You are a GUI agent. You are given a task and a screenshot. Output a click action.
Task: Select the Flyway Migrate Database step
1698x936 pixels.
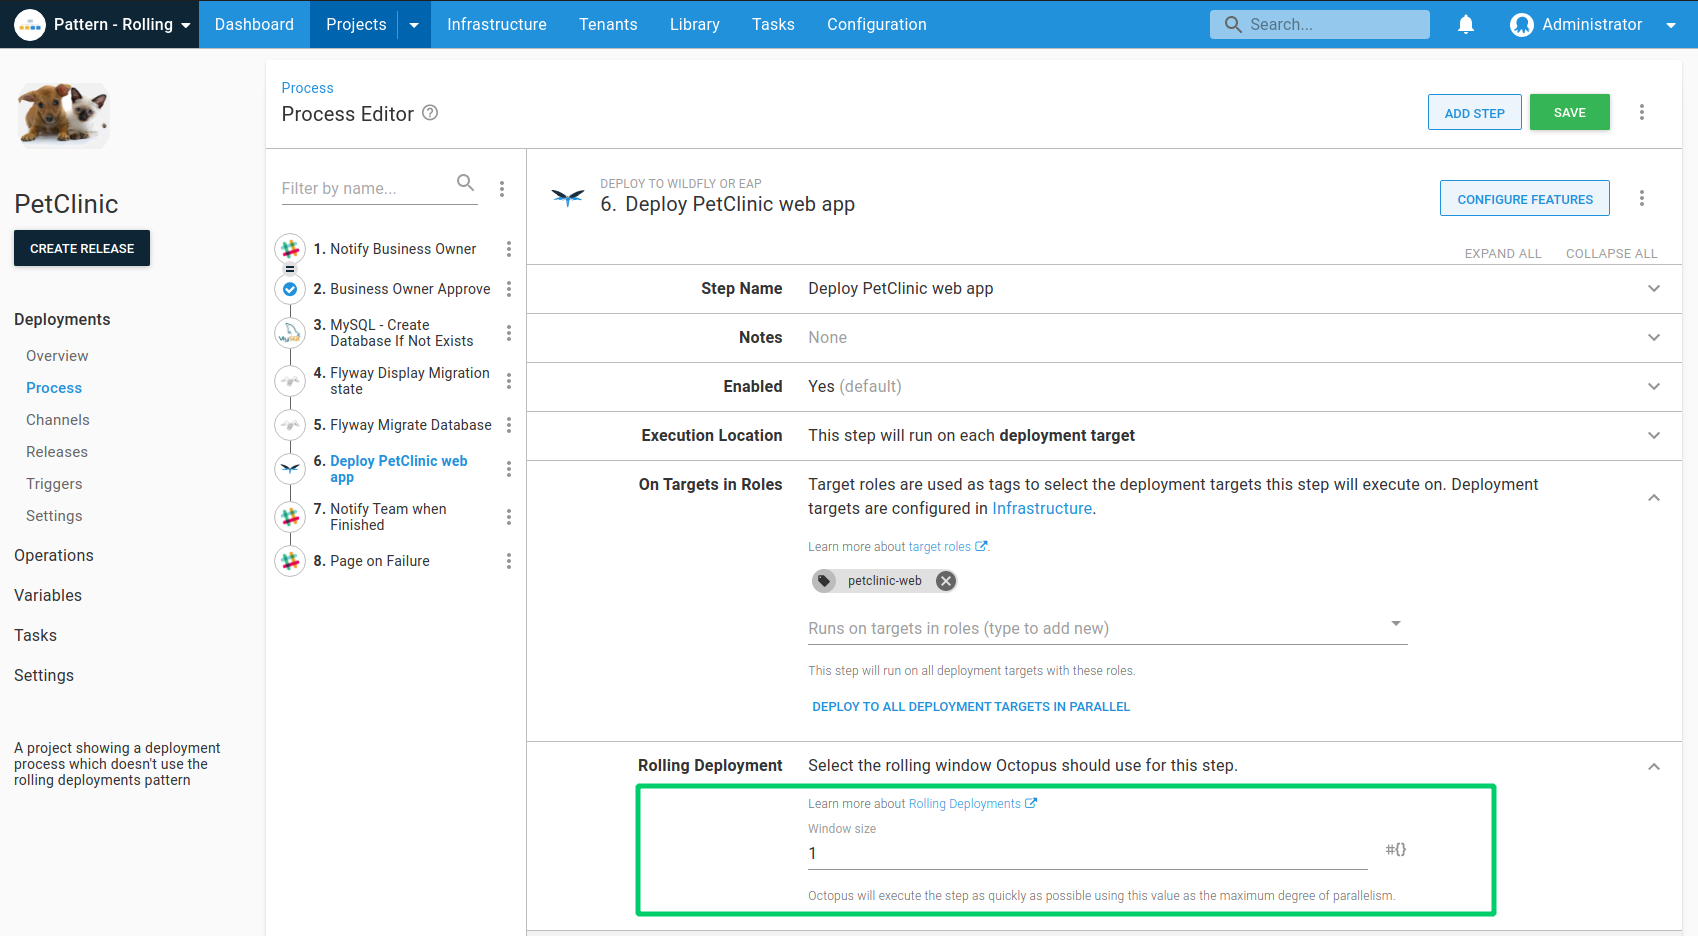coord(410,425)
